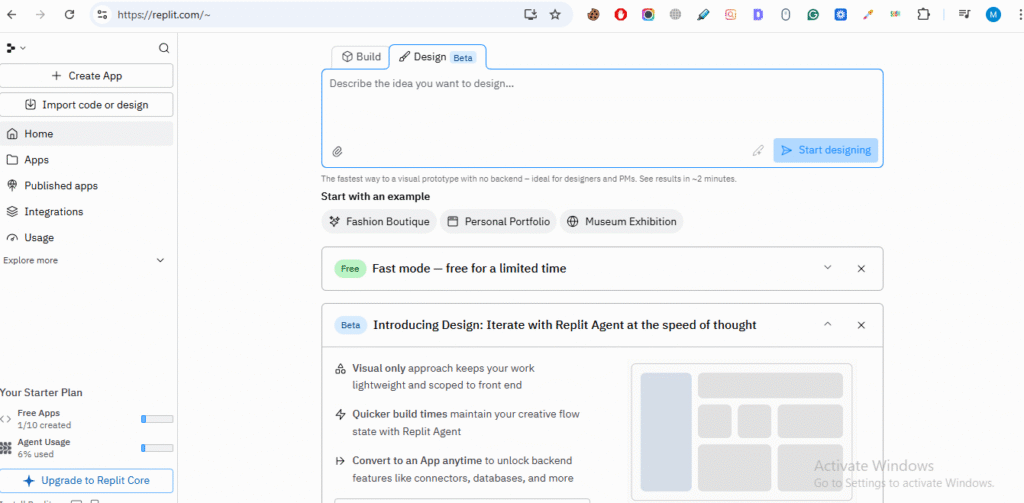Click the Upgrade to Replit Core button
The height and width of the screenshot is (503, 1024).
pyautogui.click(x=86, y=480)
